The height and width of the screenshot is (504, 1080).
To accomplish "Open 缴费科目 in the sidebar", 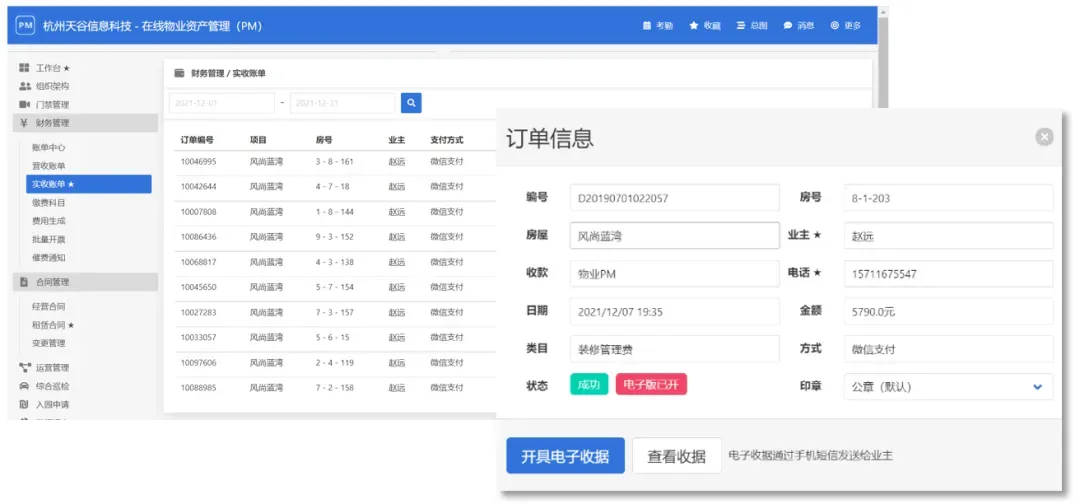I will [x=48, y=203].
